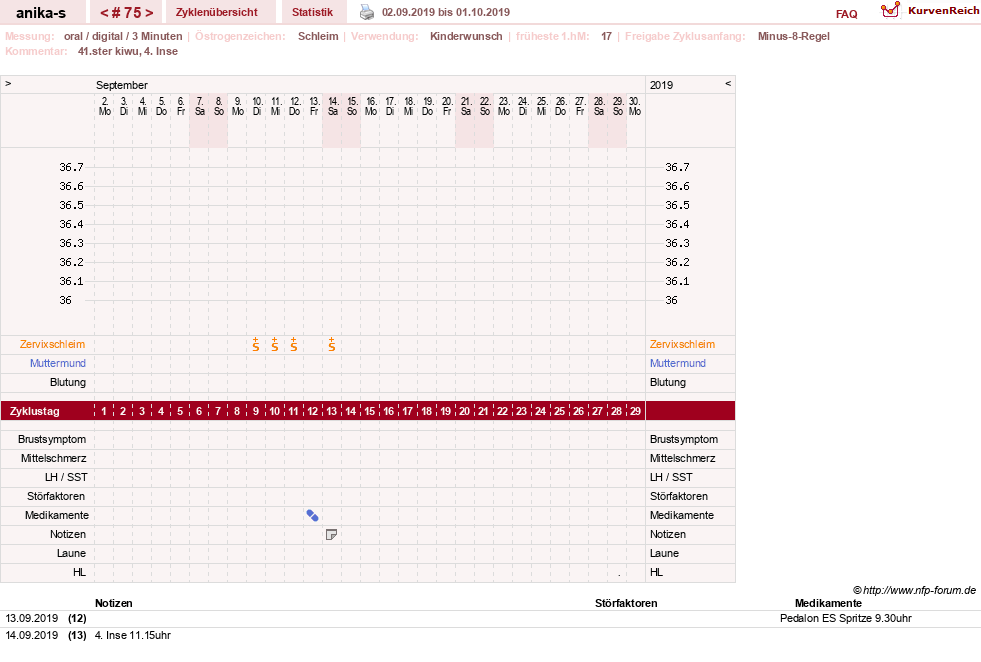Select cycle day 13 in Zyklustag bar
Image resolution: width=981 pixels, height=662 pixels.
[x=332, y=411]
